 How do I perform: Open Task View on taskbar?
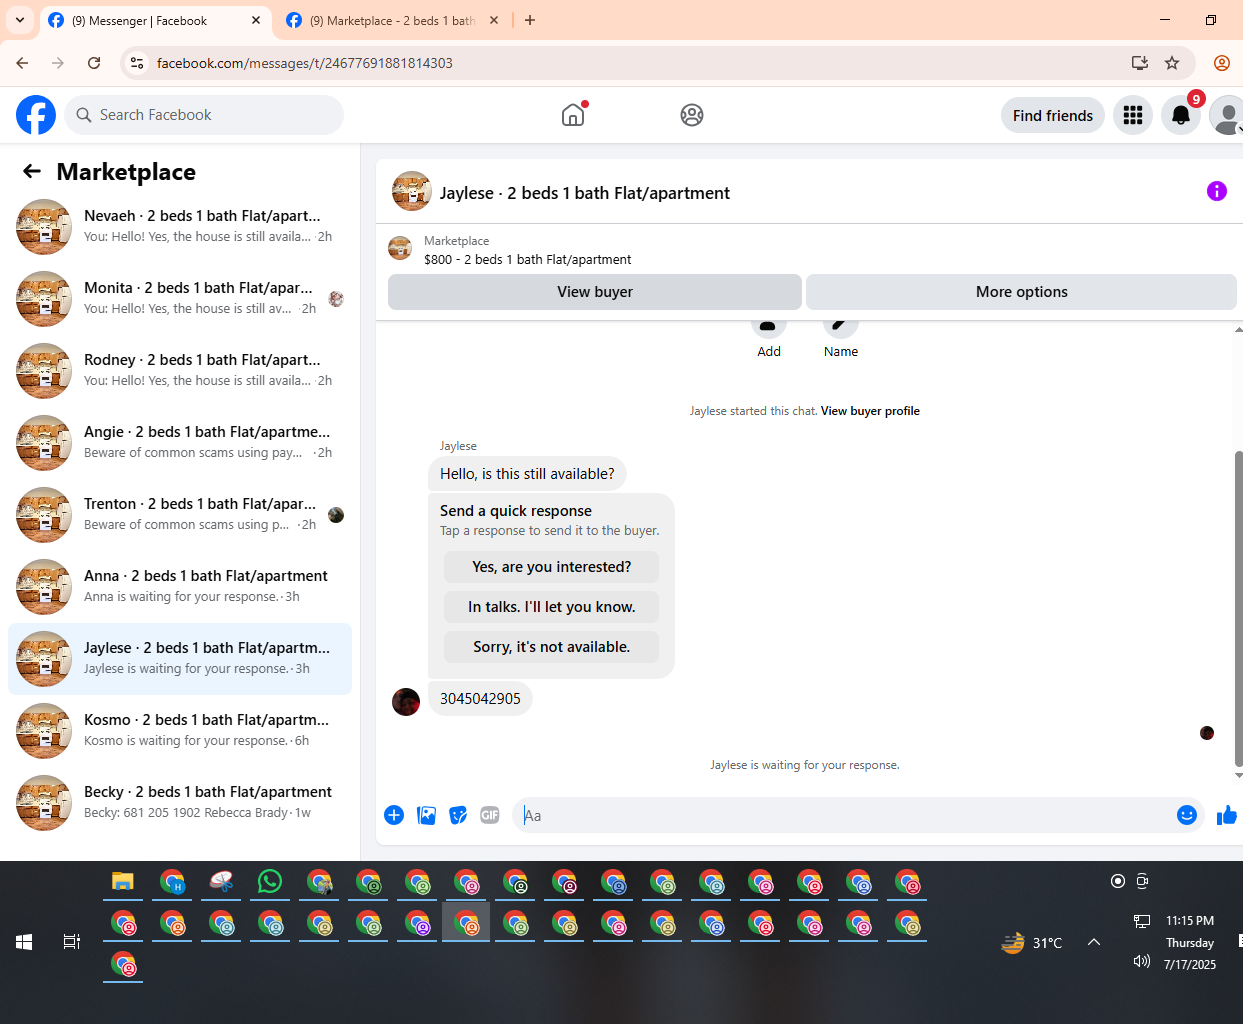[x=72, y=942]
